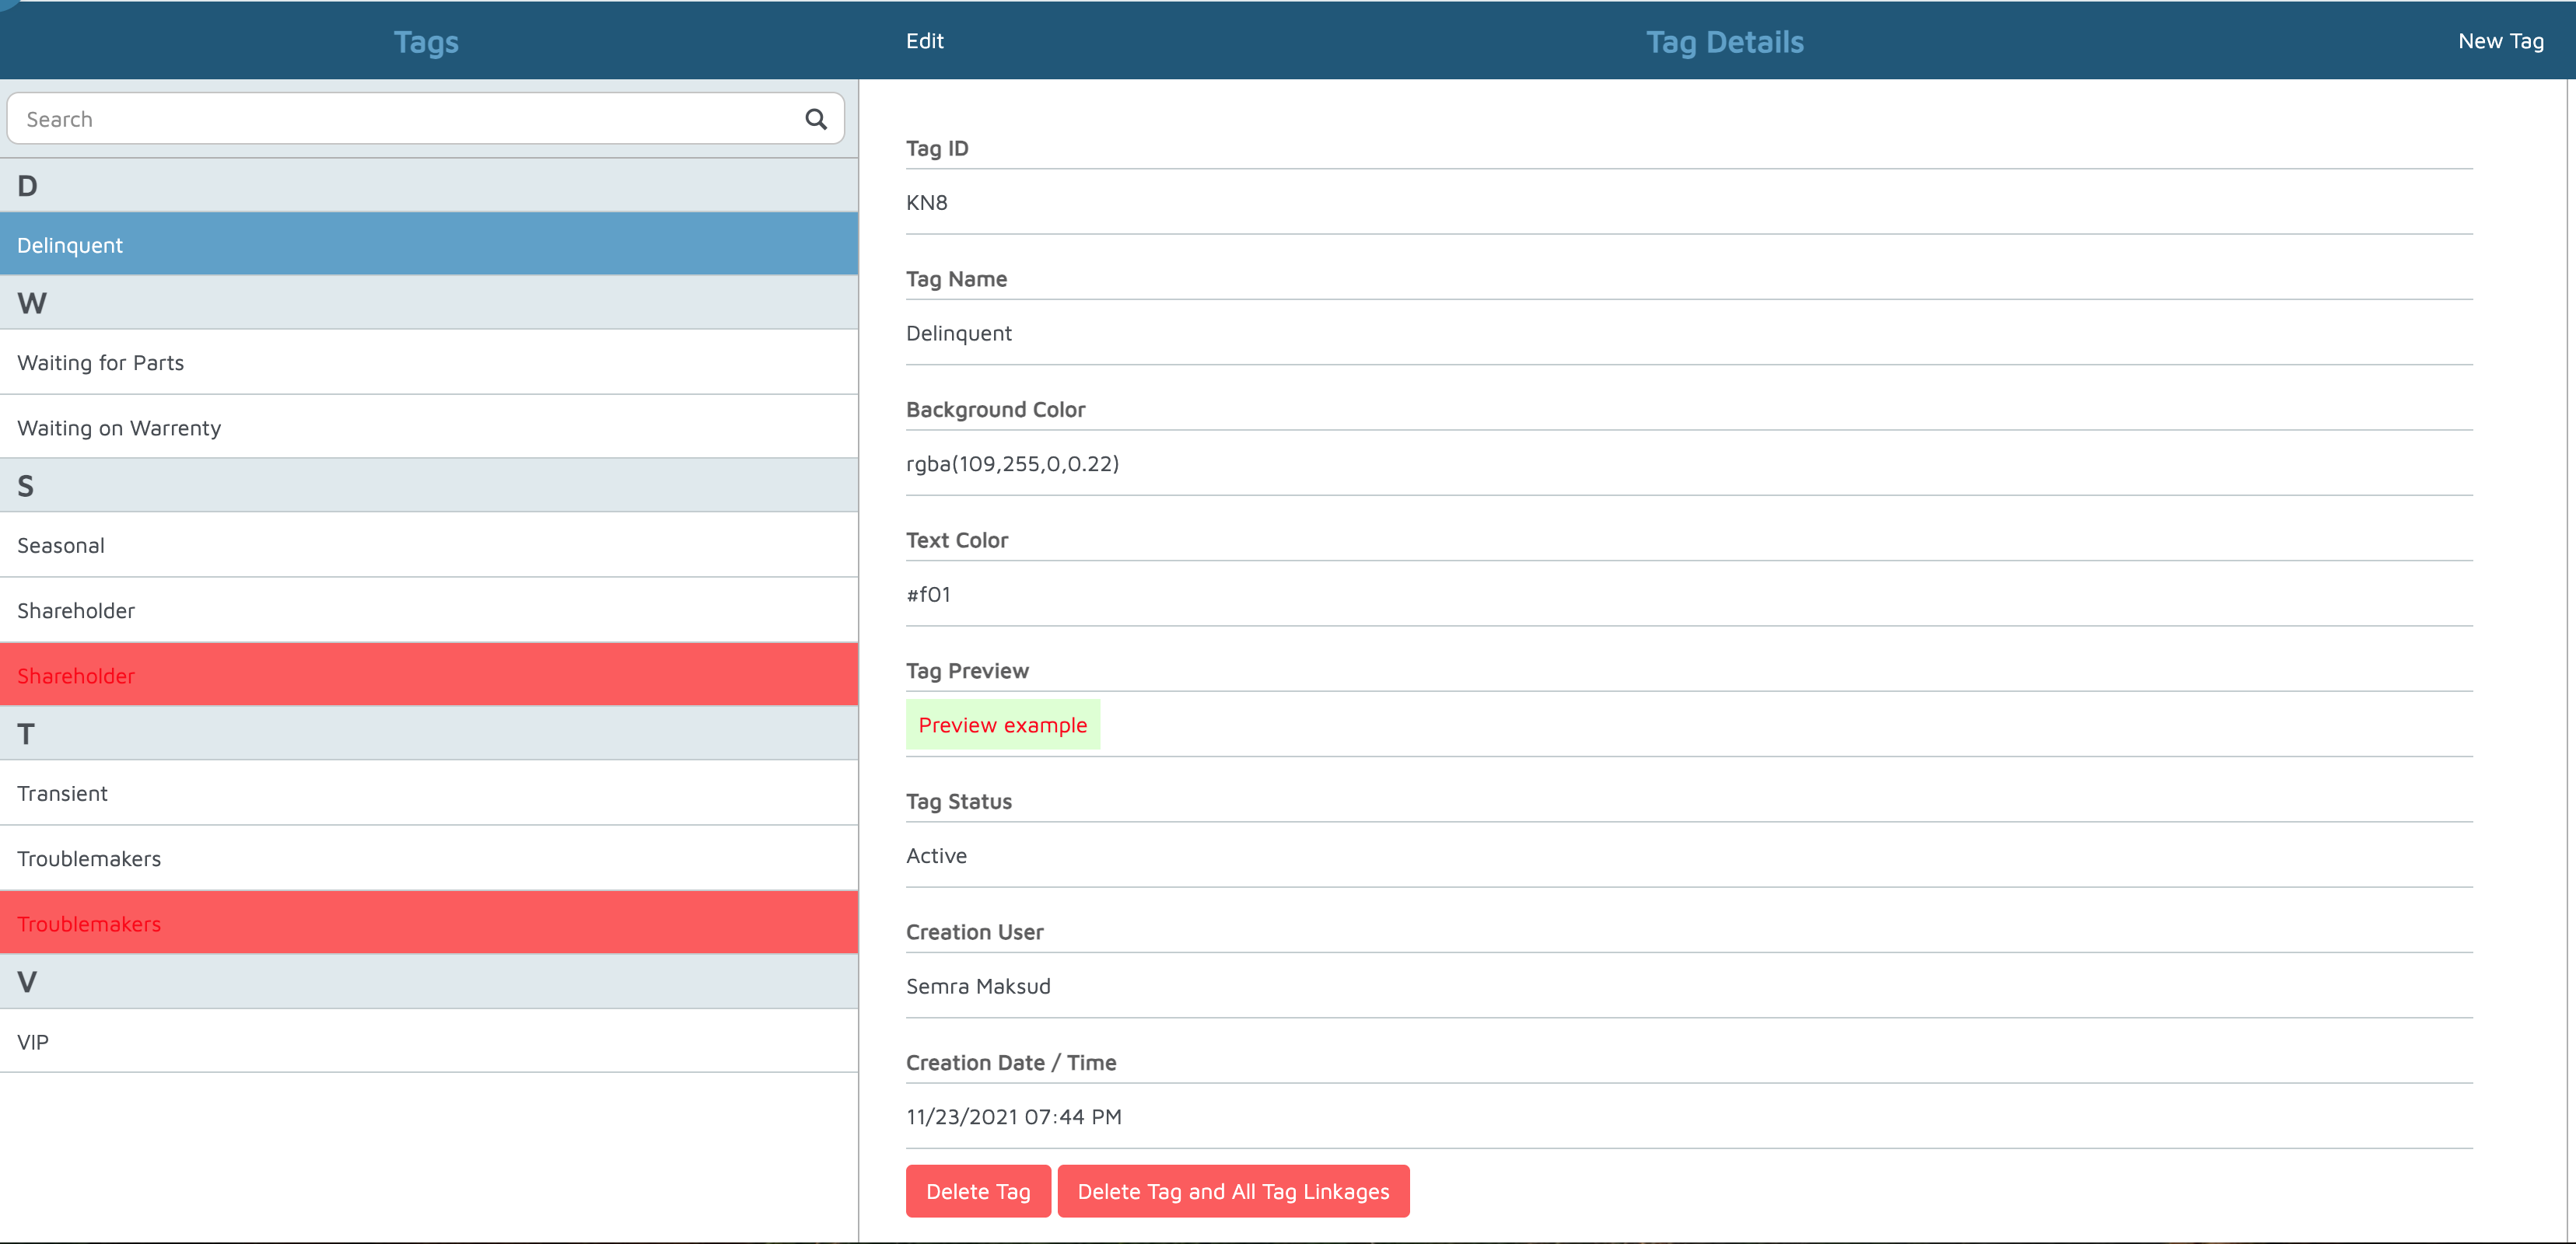The height and width of the screenshot is (1244, 2576).
Task: Select white-background Troublemakers tag
Action: [428, 858]
